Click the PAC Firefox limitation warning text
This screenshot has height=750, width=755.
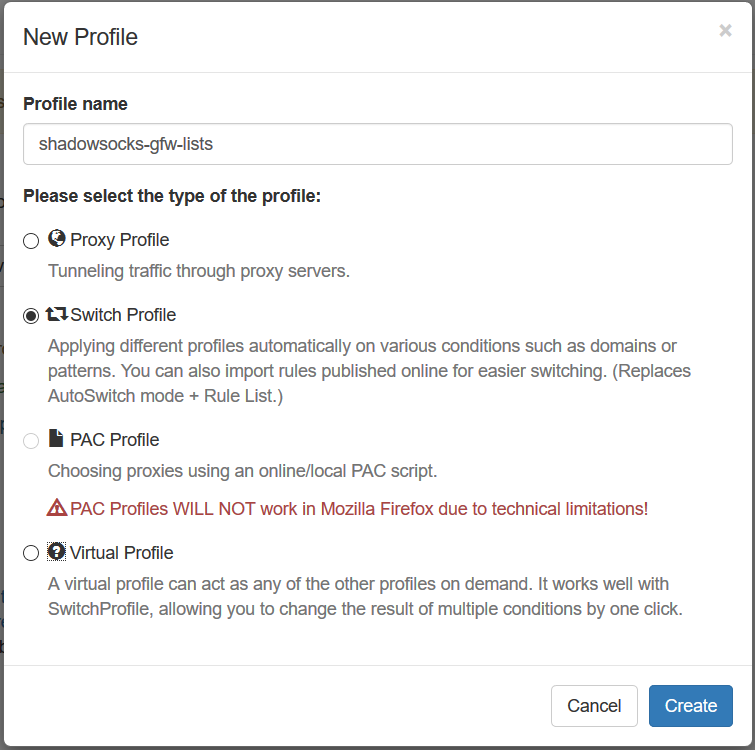(359, 509)
